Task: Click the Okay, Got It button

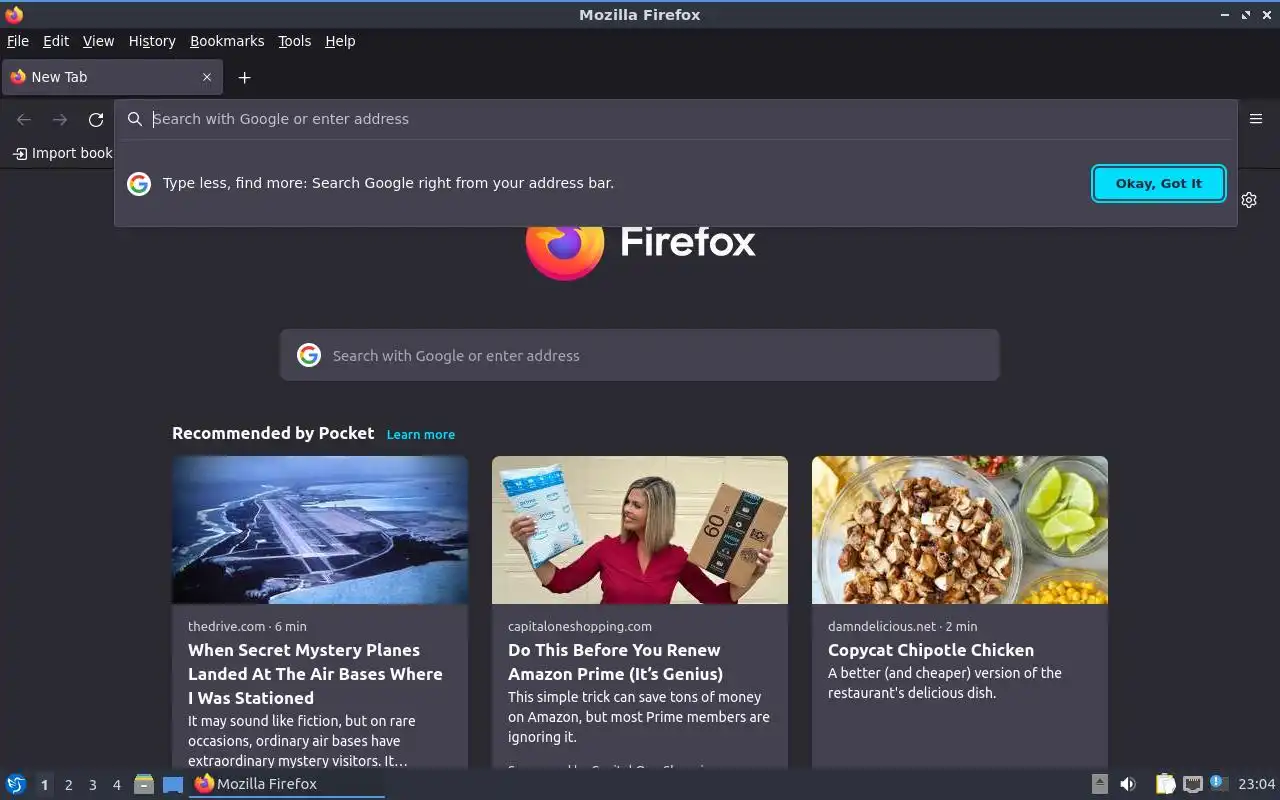Action: click(1159, 183)
